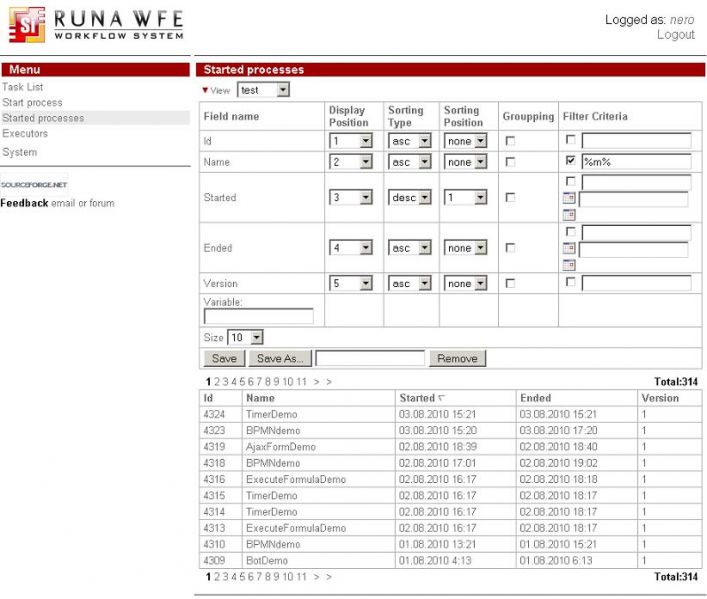Open calendar icon beside Started row's second filter field
707x599 pixels.
tap(569, 199)
